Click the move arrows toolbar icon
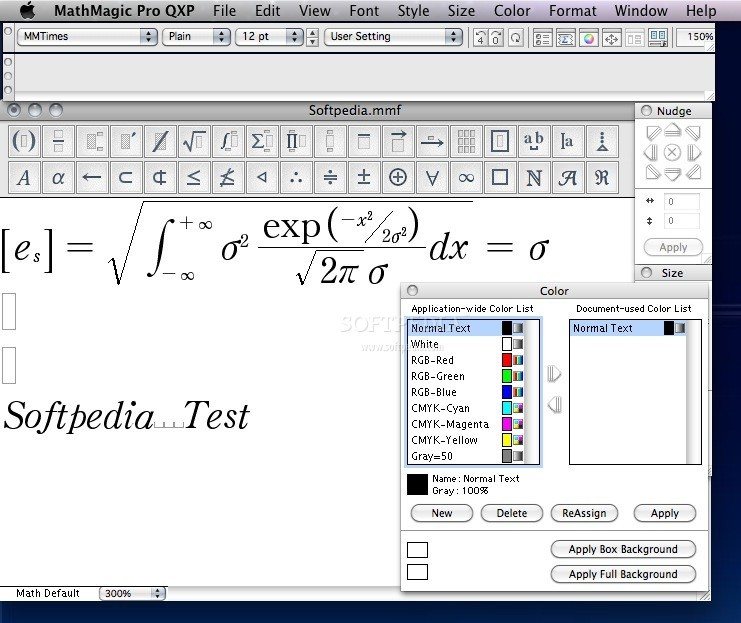This screenshot has width=741, height=623. pyautogui.click(x=611, y=38)
